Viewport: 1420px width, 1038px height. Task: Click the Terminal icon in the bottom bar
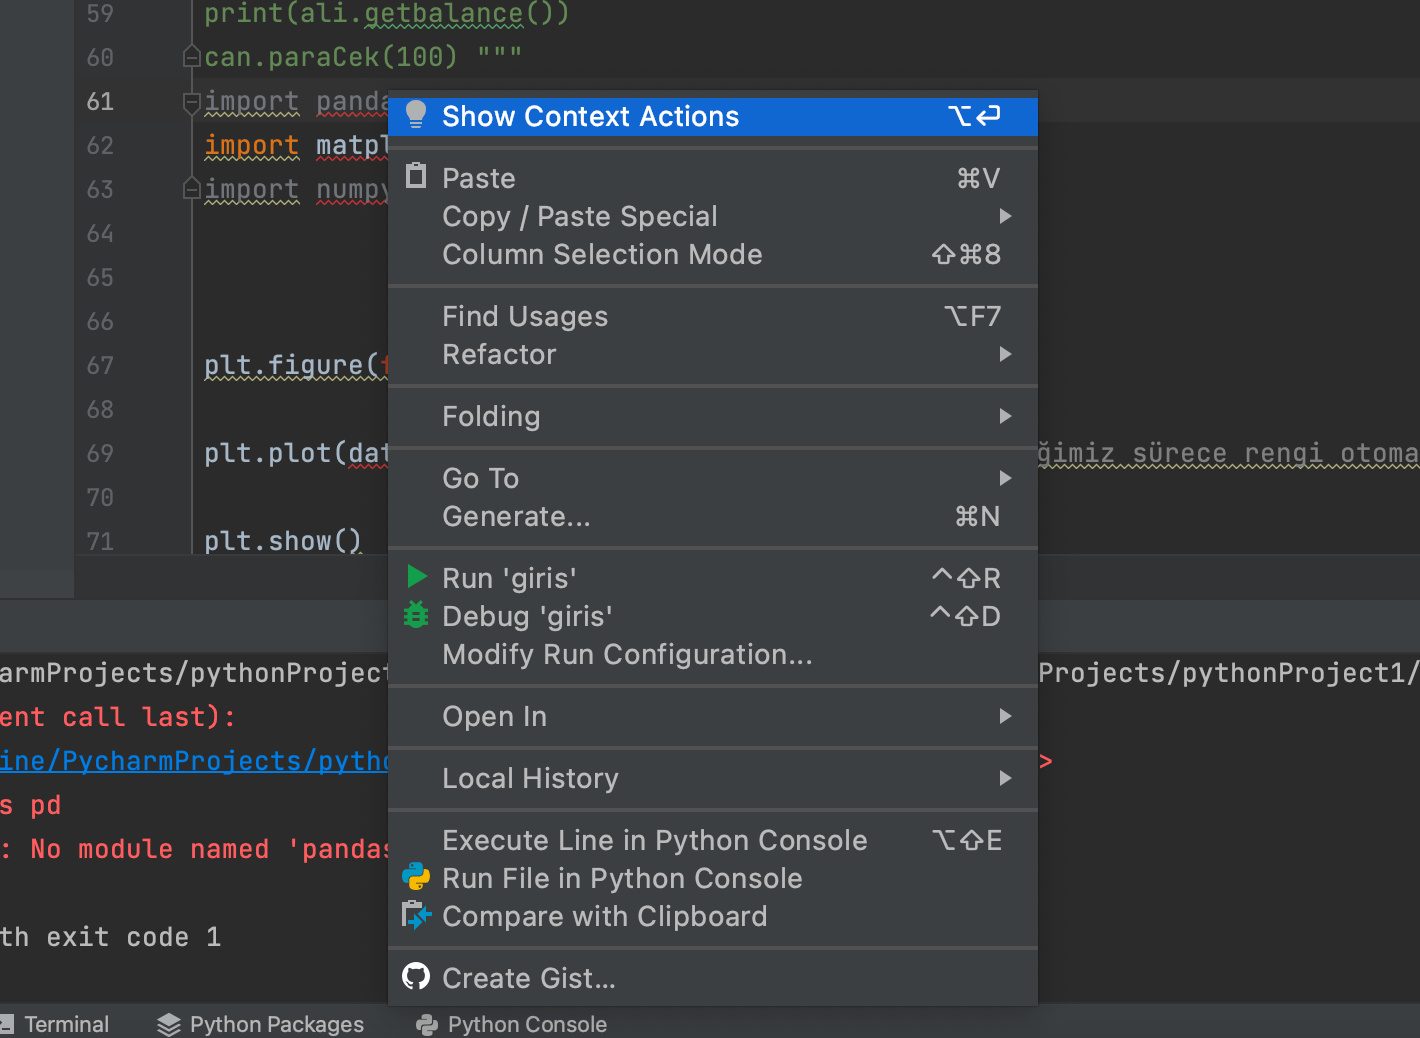pos(10,1024)
